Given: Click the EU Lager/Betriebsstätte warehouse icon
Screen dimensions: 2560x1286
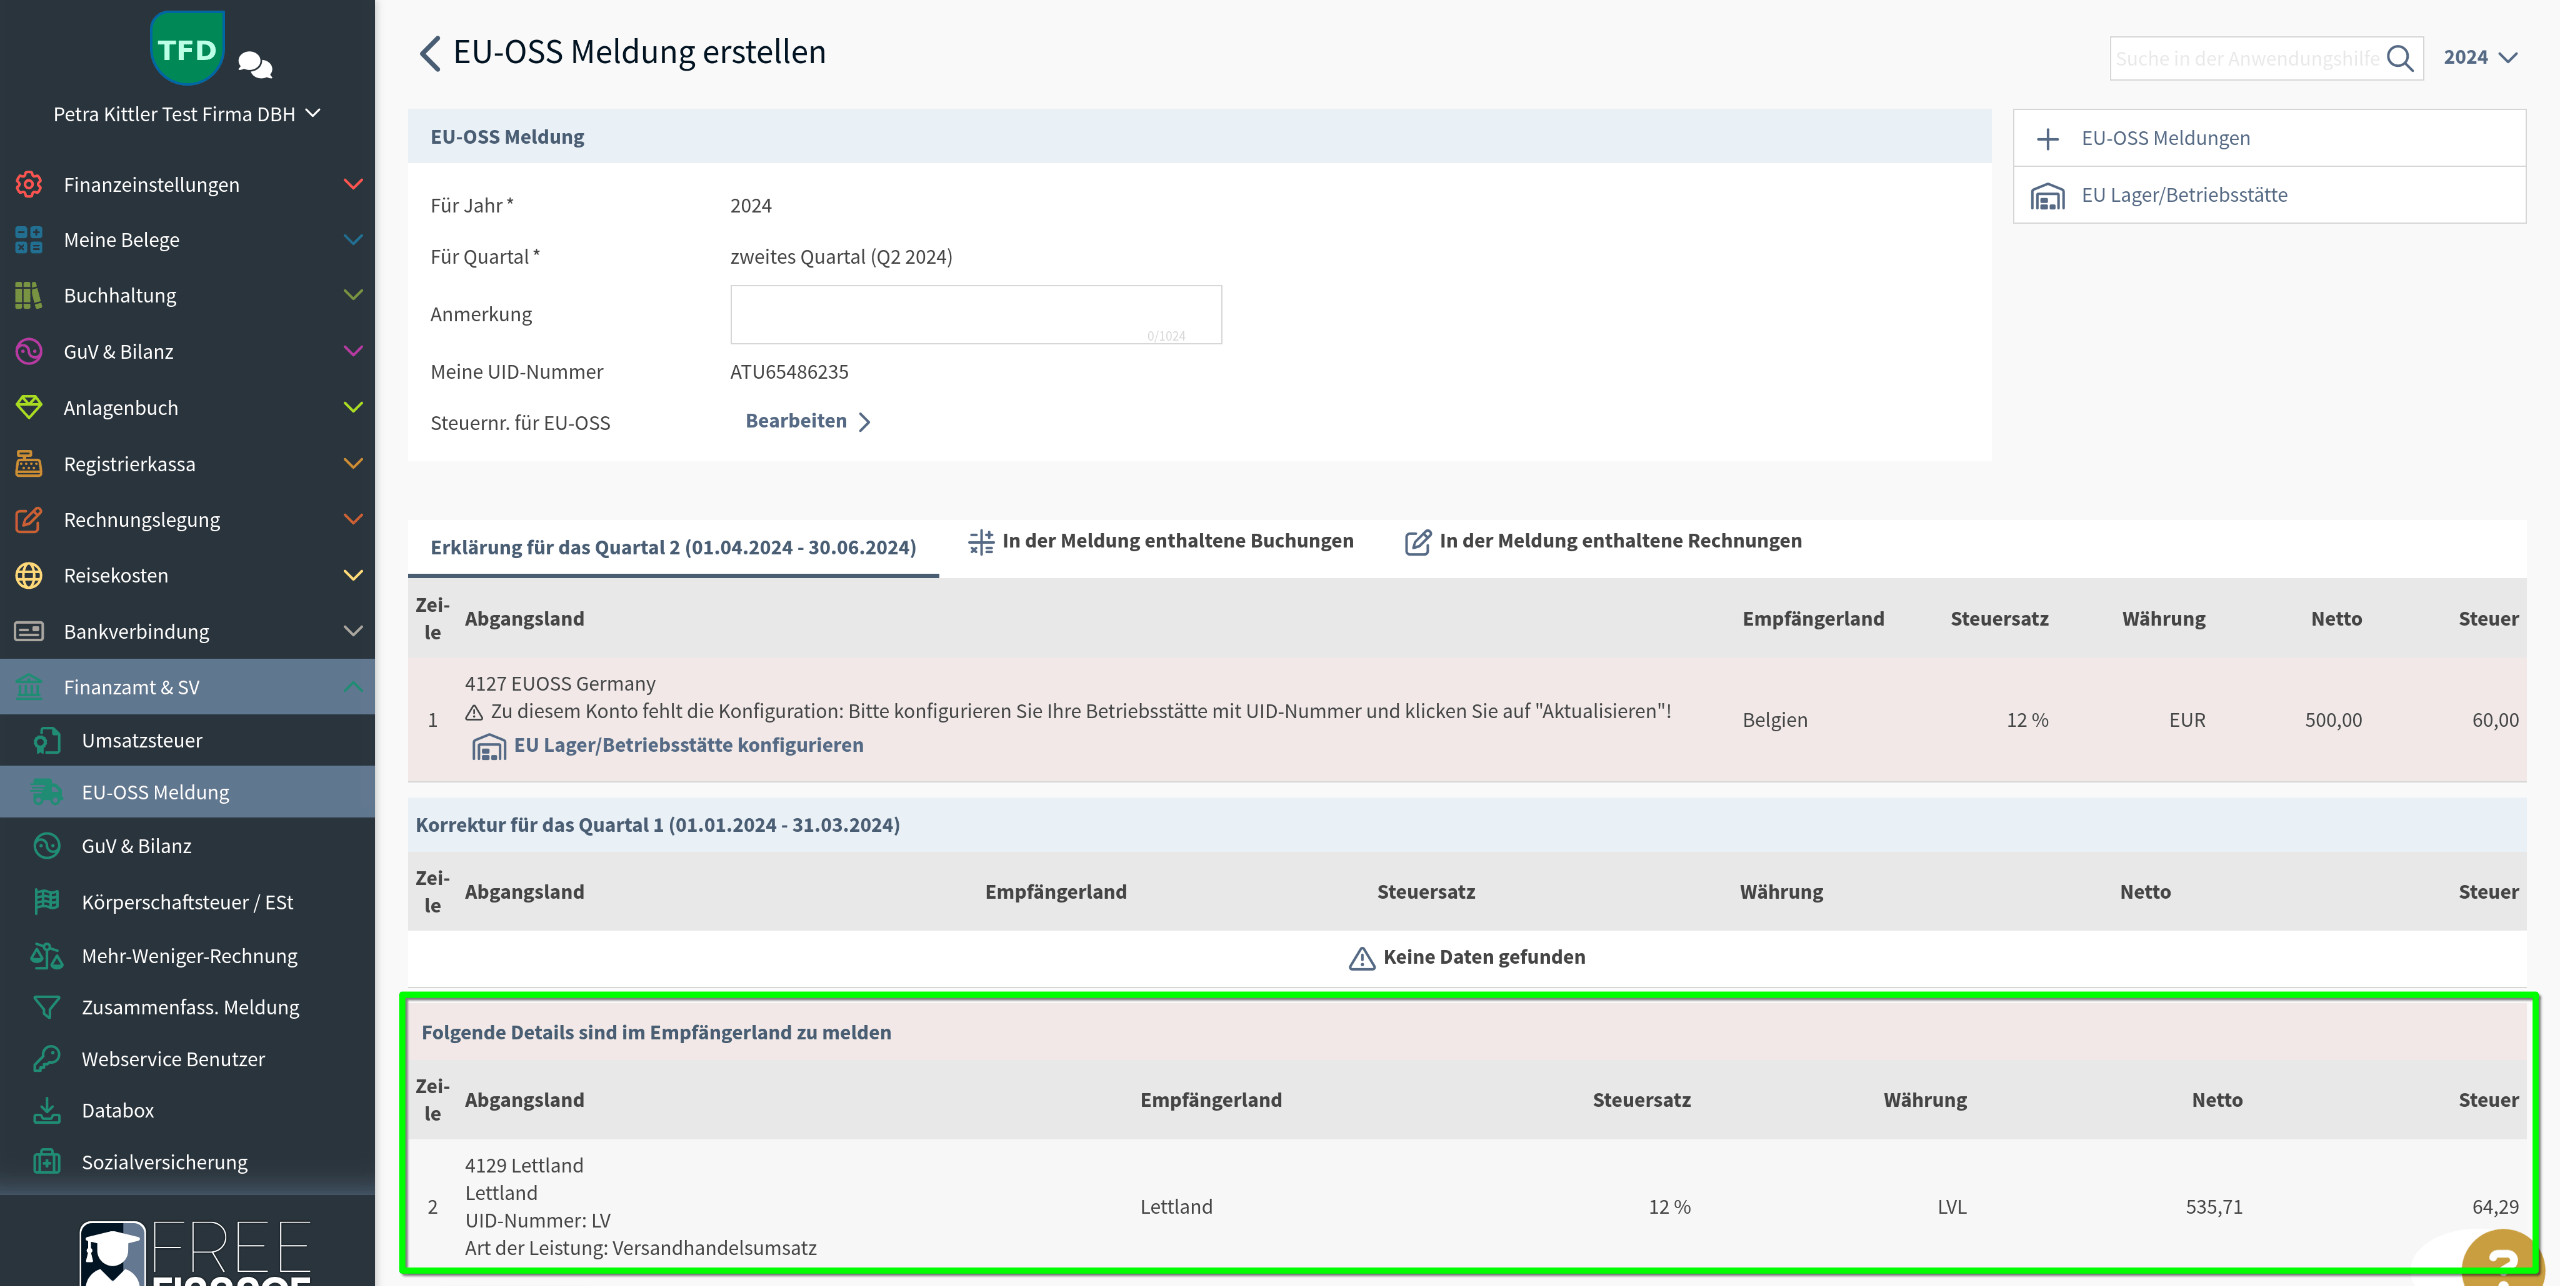Looking at the screenshot, I should click(x=2047, y=196).
